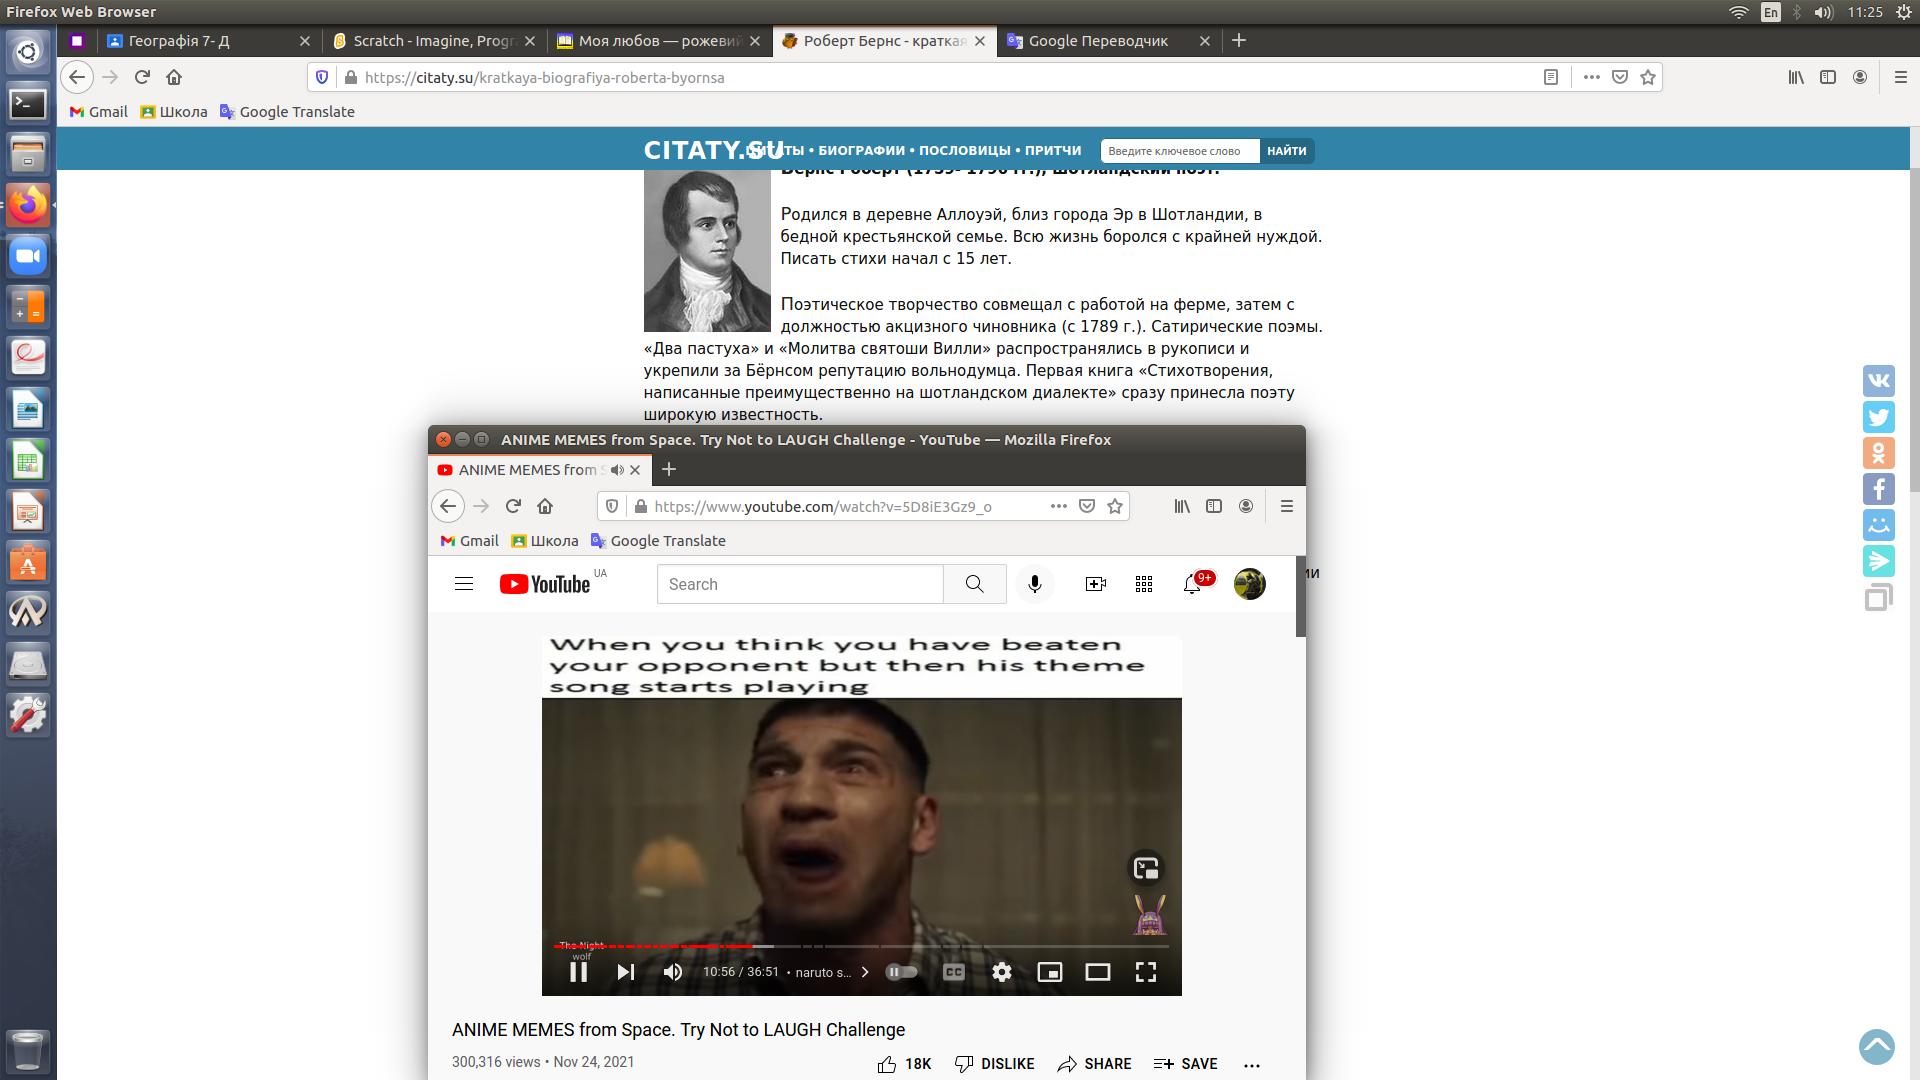
Task: Seek on the video progress bar
Action: [x=900, y=946]
